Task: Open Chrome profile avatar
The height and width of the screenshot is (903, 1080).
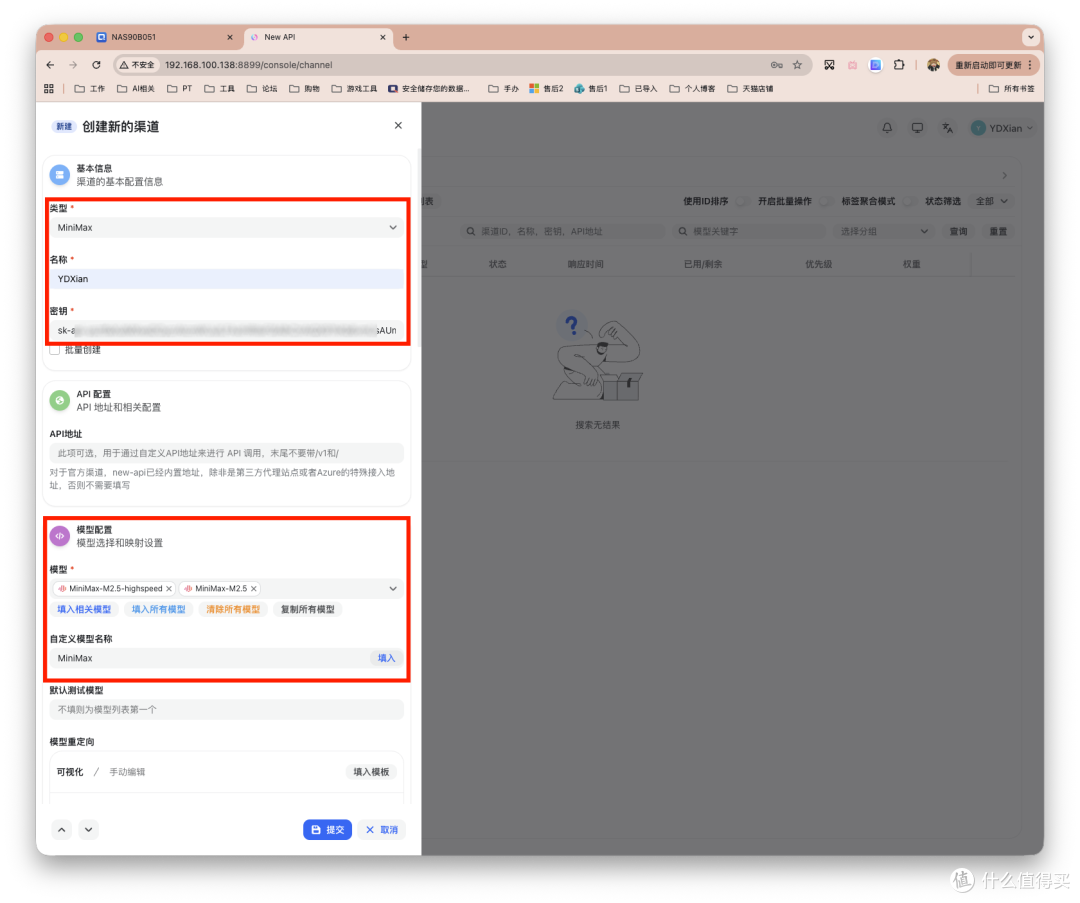Action: tap(933, 65)
